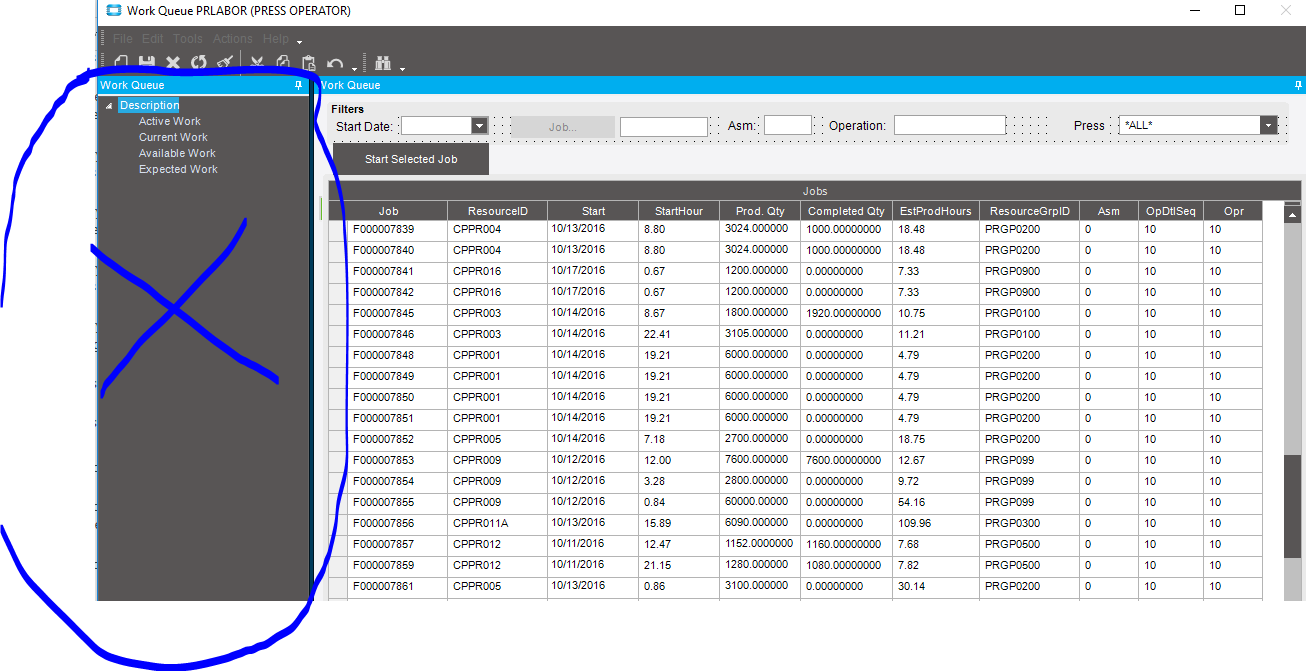Click the Clear brush icon
This screenshot has width=1306, height=671.
click(x=225, y=63)
